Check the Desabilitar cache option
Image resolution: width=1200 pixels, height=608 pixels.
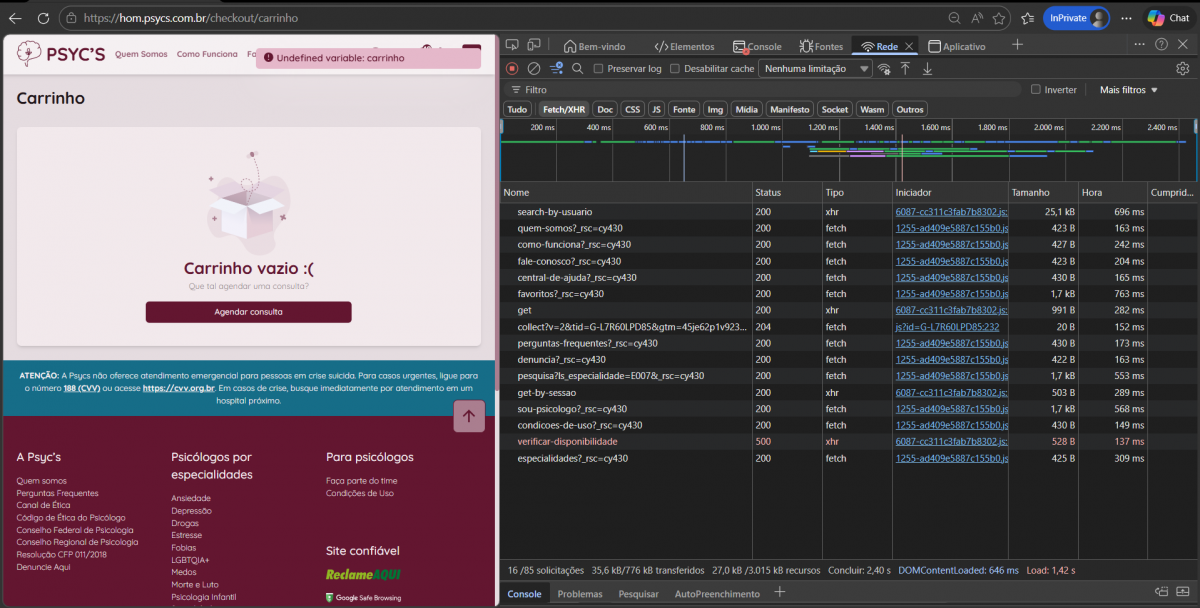[675, 69]
